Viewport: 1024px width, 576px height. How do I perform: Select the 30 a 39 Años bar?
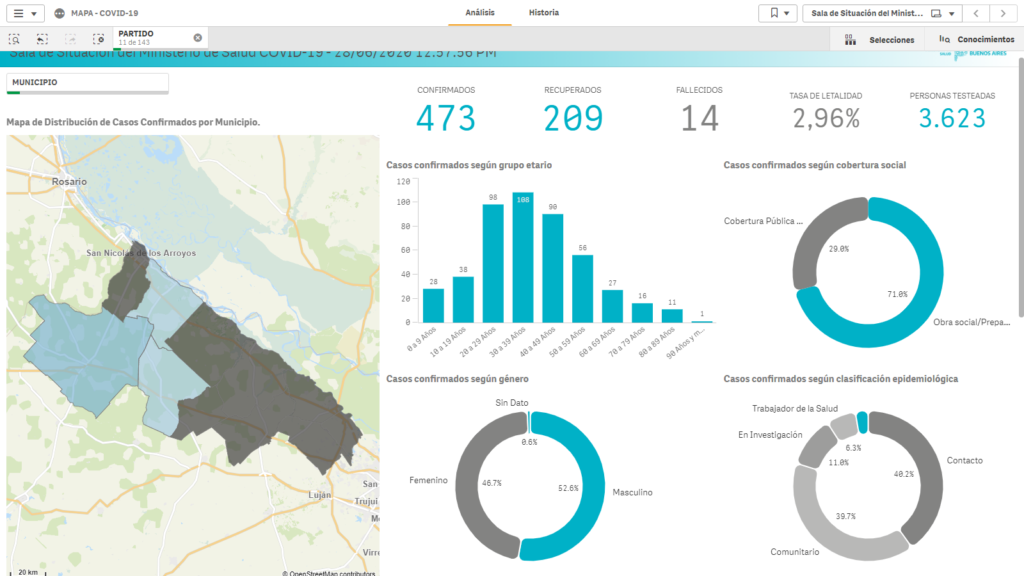click(522, 258)
